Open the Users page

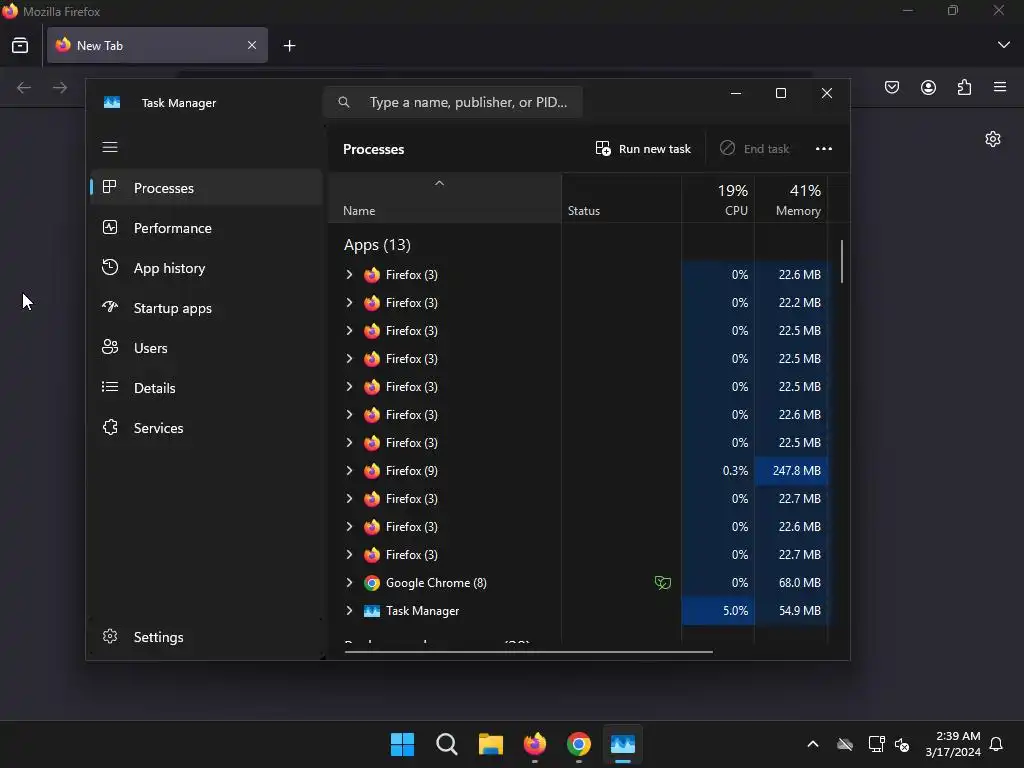tap(206, 348)
